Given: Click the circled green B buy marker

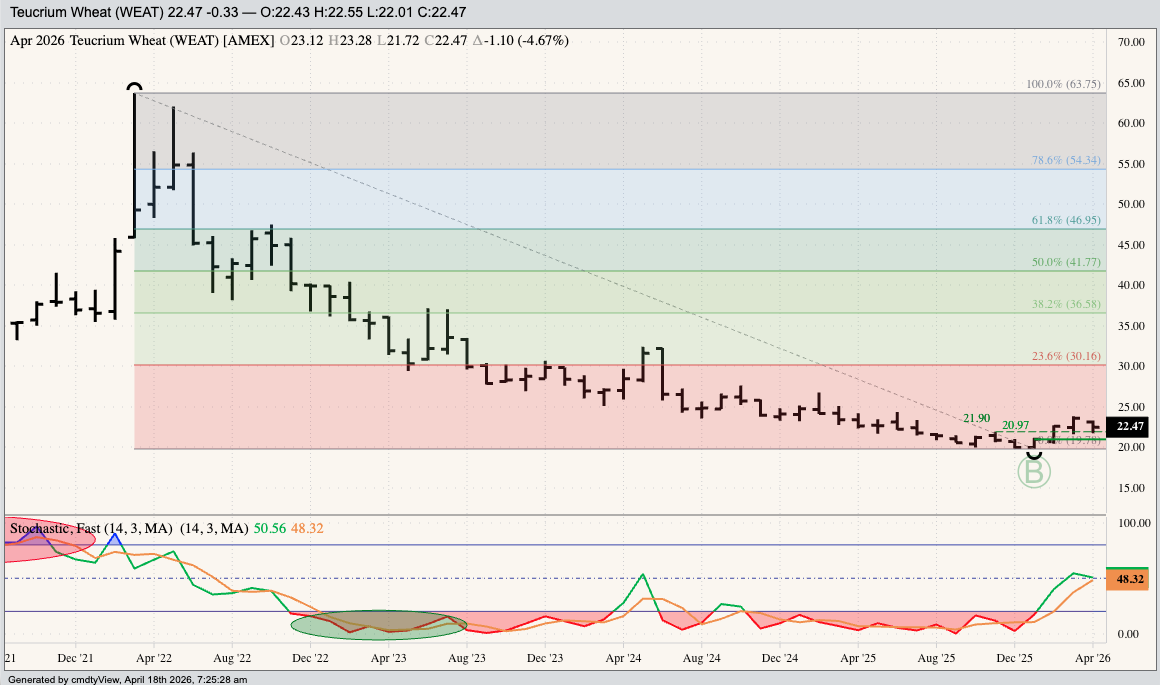Looking at the screenshot, I should click(x=1034, y=473).
